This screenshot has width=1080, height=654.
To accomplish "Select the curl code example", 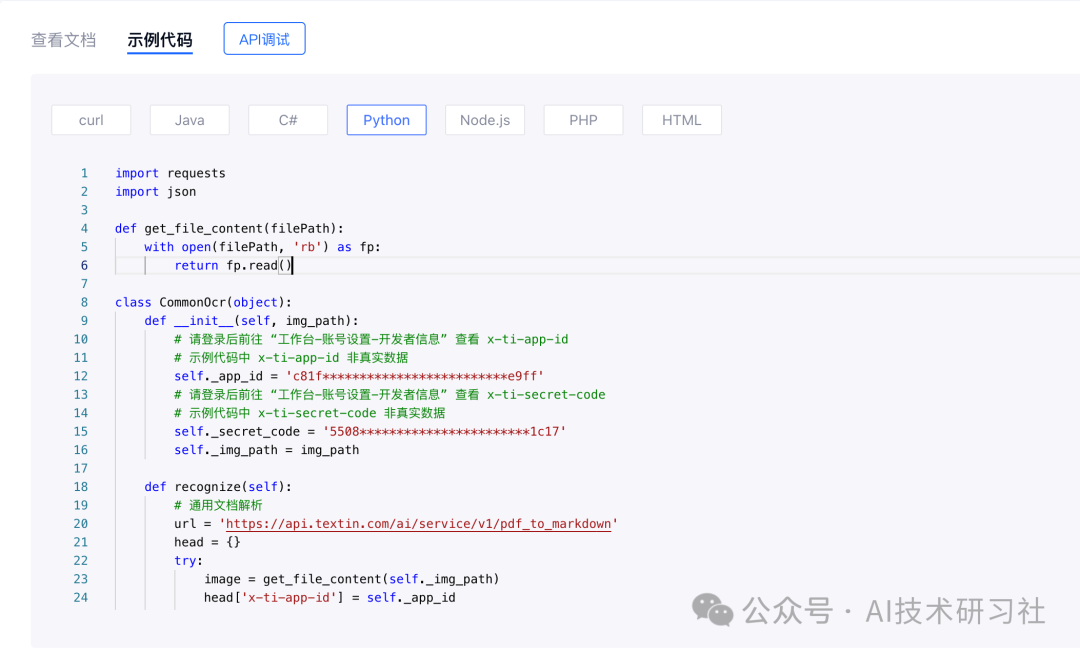I will point(91,119).
